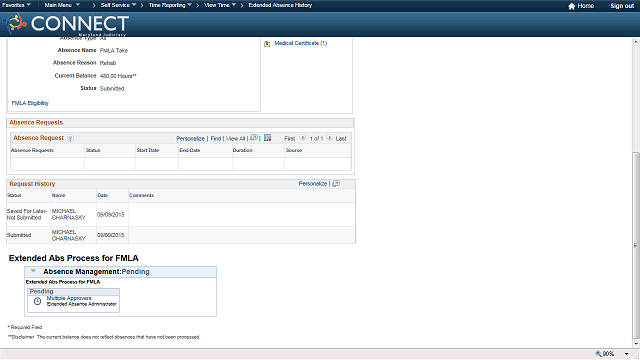Click Find in Absence Request grid
640x360 pixels.
(216, 139)
